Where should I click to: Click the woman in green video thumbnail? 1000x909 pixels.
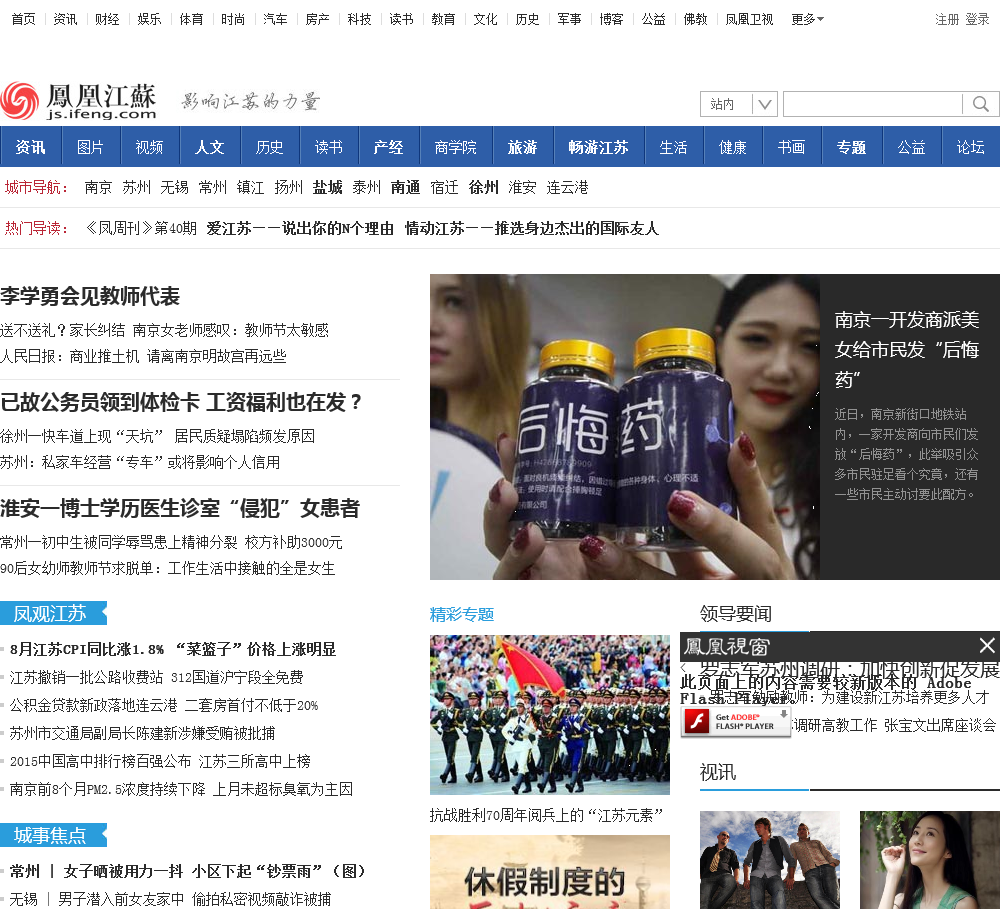[x=929, y=860]
